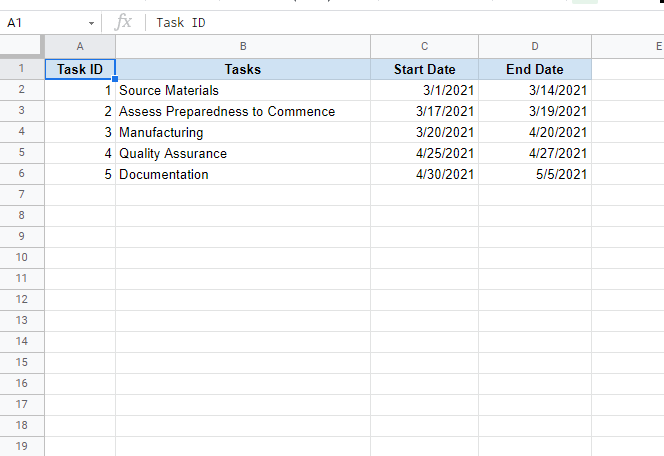The height and width of the screenshot is (456, 664).
Task: Click the formula bar showing Task ID
Action: 400,22
